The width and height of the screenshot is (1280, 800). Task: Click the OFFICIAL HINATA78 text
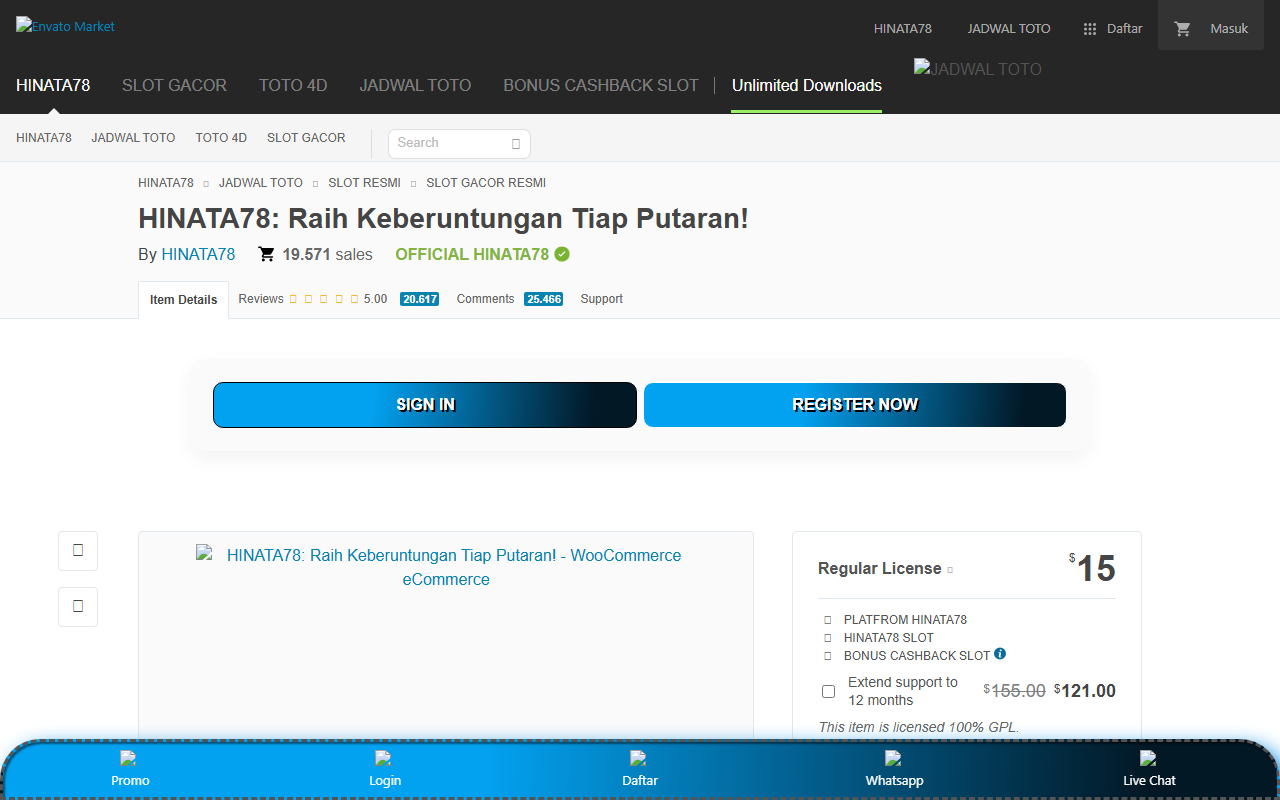point(472,254)
